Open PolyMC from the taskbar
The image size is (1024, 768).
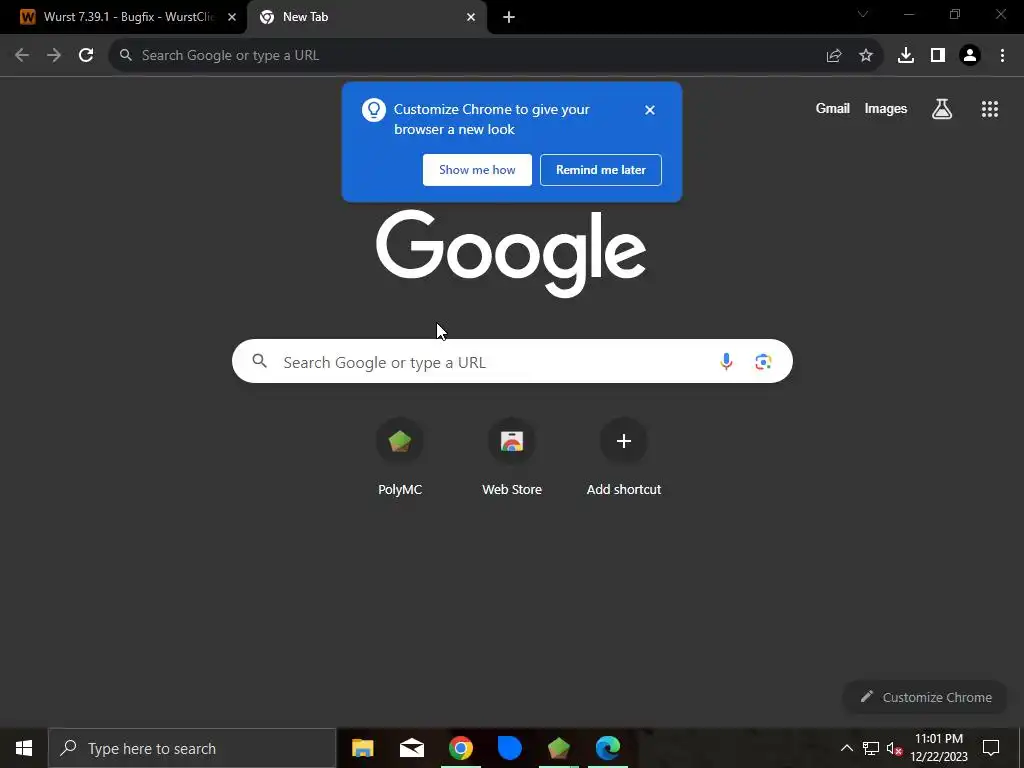558,748
